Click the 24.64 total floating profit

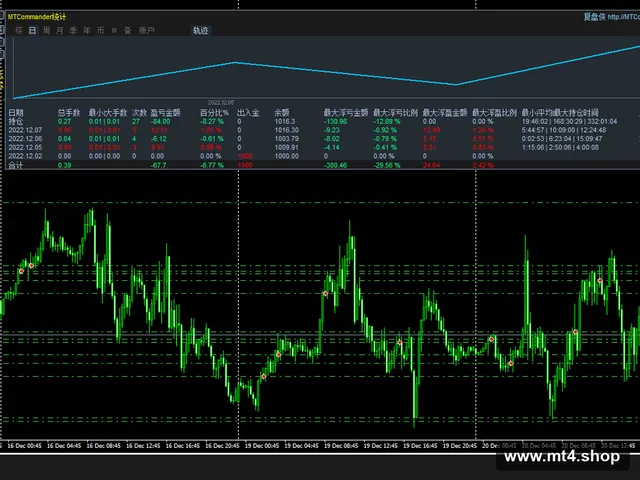tap(431, 165)
